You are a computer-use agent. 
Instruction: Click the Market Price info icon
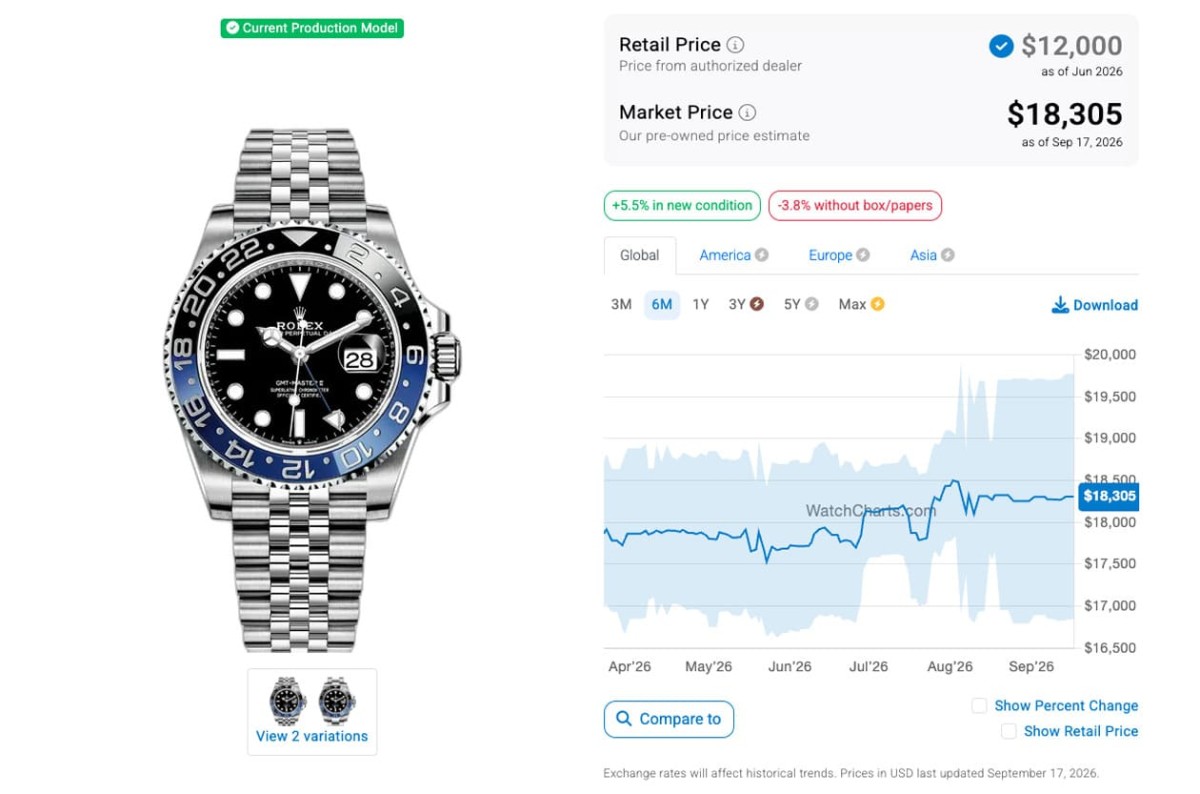coord(747,113)
